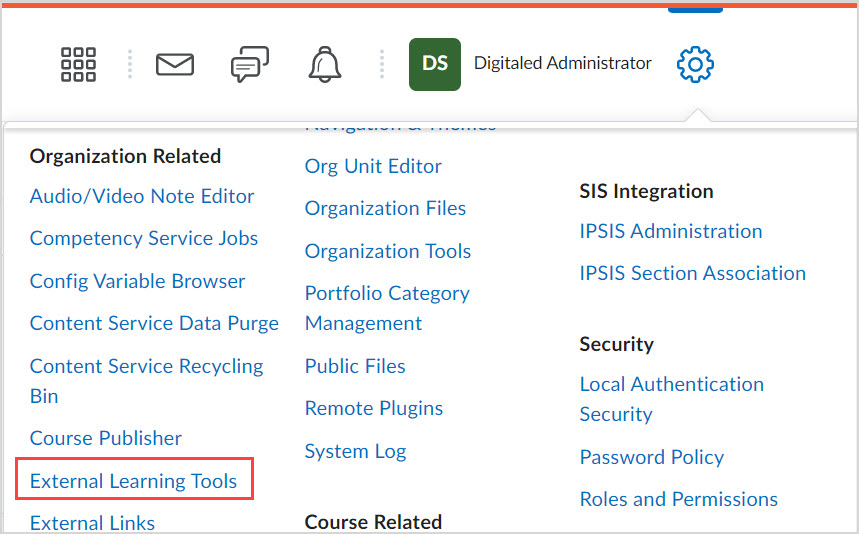Open Roles and Permissions
Image resolution: width=859 pixels, height=534 pixels.
pos(679,499)
